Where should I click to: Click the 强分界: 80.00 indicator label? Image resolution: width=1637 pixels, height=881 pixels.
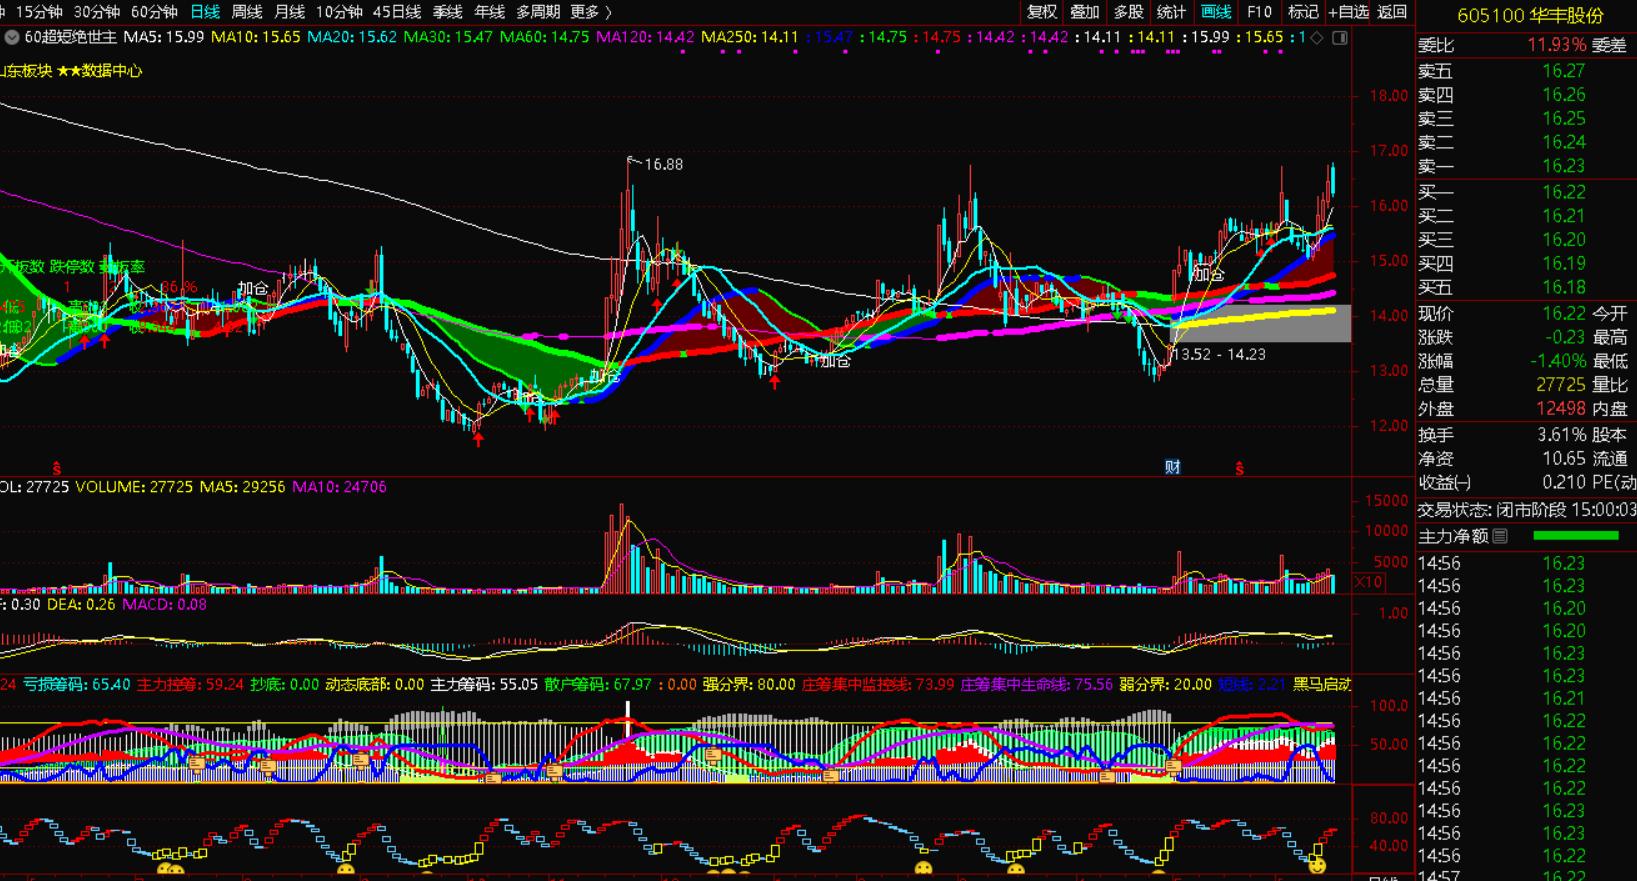click(x=749, y=685)
